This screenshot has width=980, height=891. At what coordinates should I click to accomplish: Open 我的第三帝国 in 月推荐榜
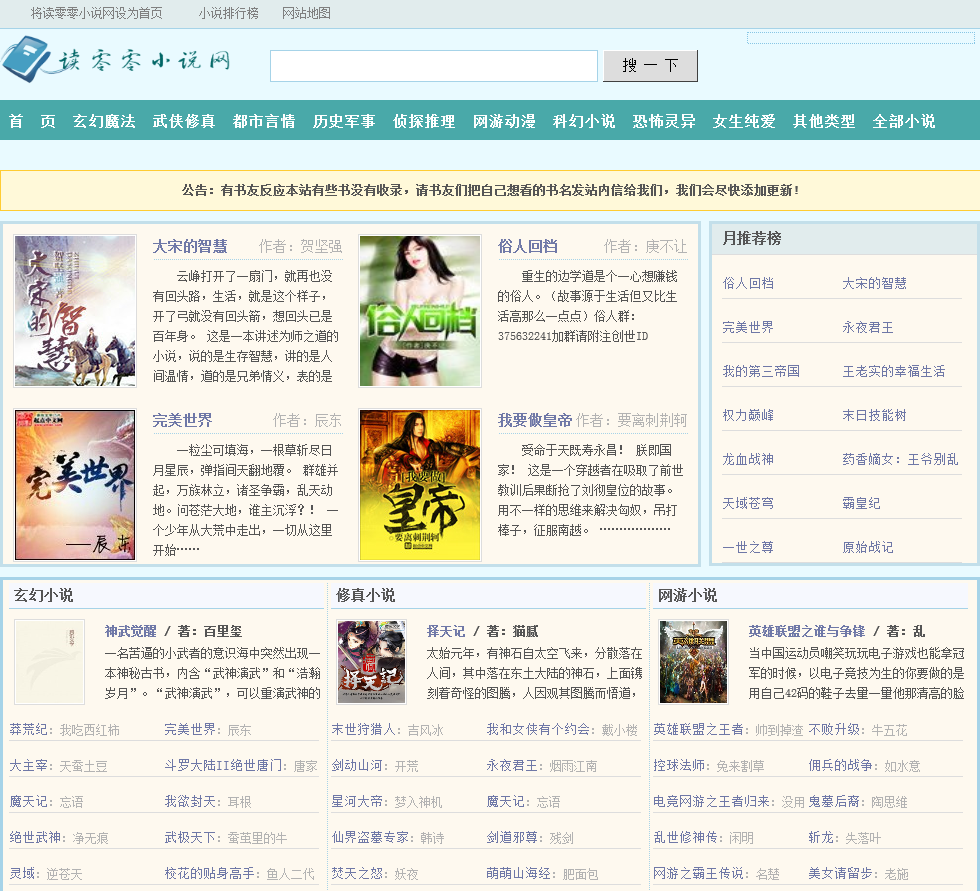click(x=761, y=371)
